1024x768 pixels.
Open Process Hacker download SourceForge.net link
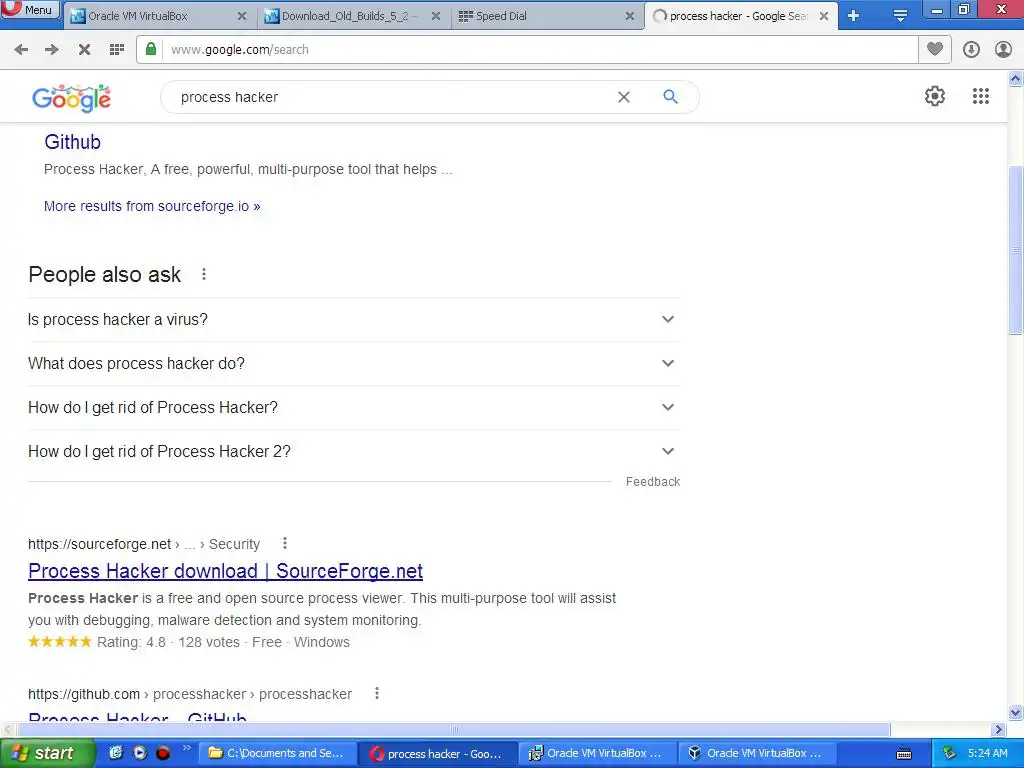pos(225,571)
